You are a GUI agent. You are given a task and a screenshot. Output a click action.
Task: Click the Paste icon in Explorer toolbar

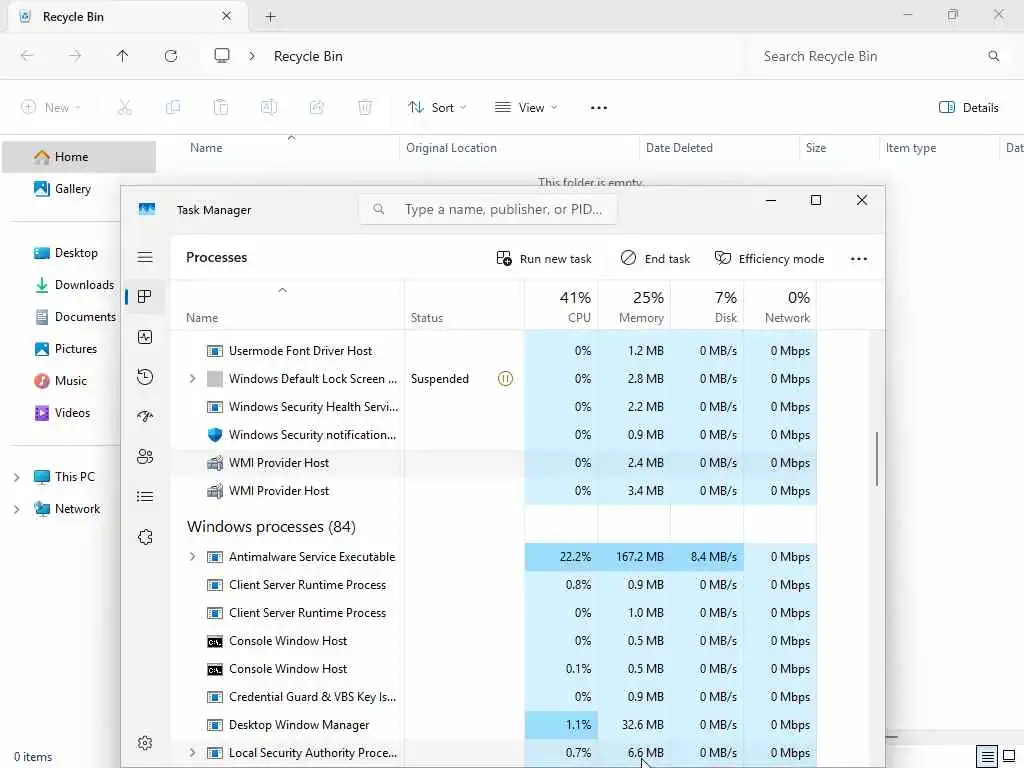pyautogui.click(x=221, y=108)
